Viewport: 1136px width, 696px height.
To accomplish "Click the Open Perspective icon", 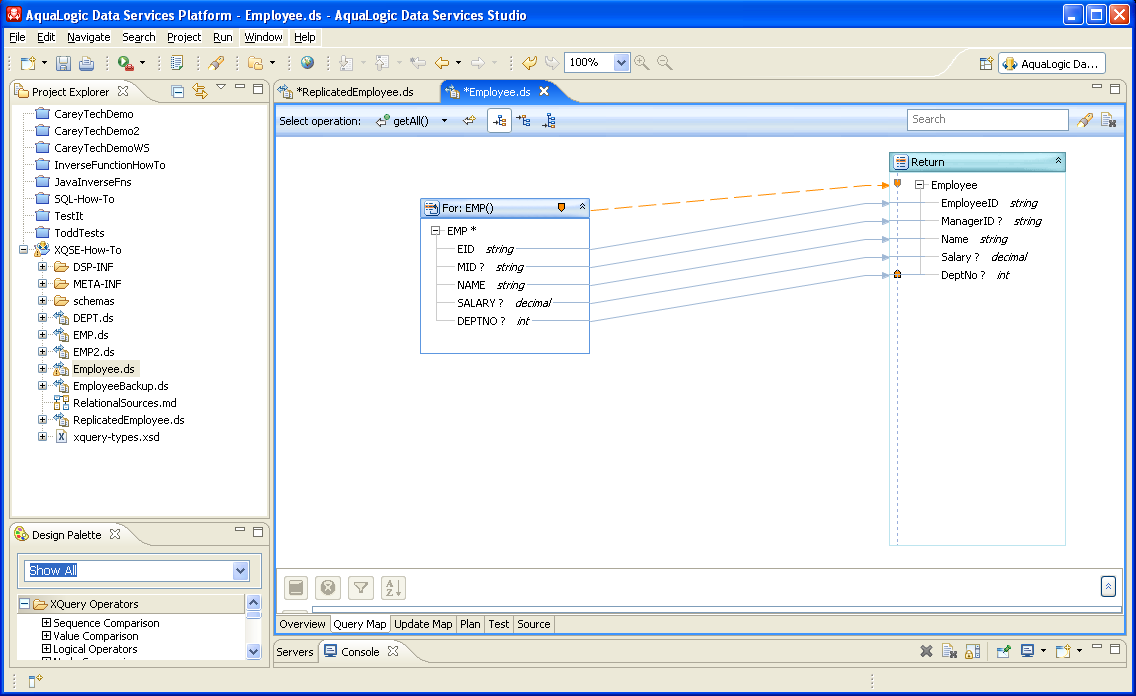I will tap(985, 64).
